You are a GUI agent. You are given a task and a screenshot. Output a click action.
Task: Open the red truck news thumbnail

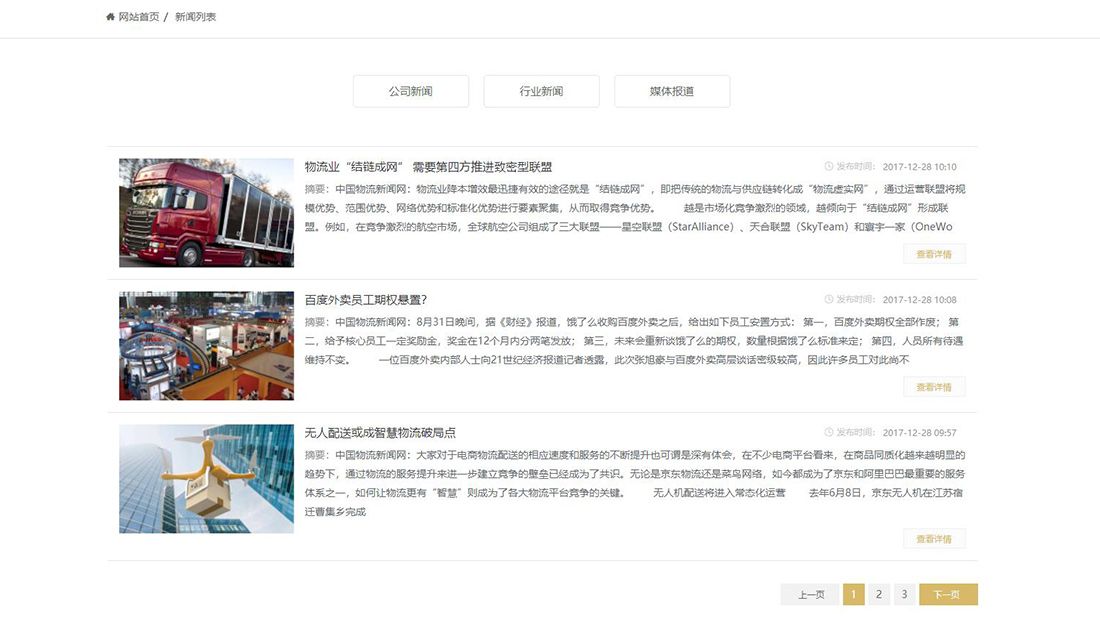[x=206, y=213]
